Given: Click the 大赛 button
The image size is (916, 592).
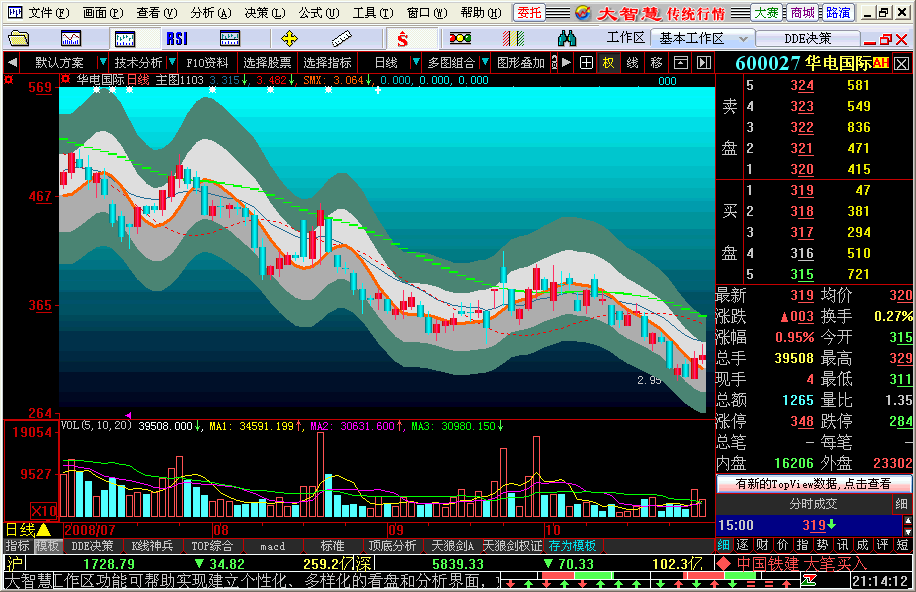Looking at the screenshot, I should coord(766,12).
